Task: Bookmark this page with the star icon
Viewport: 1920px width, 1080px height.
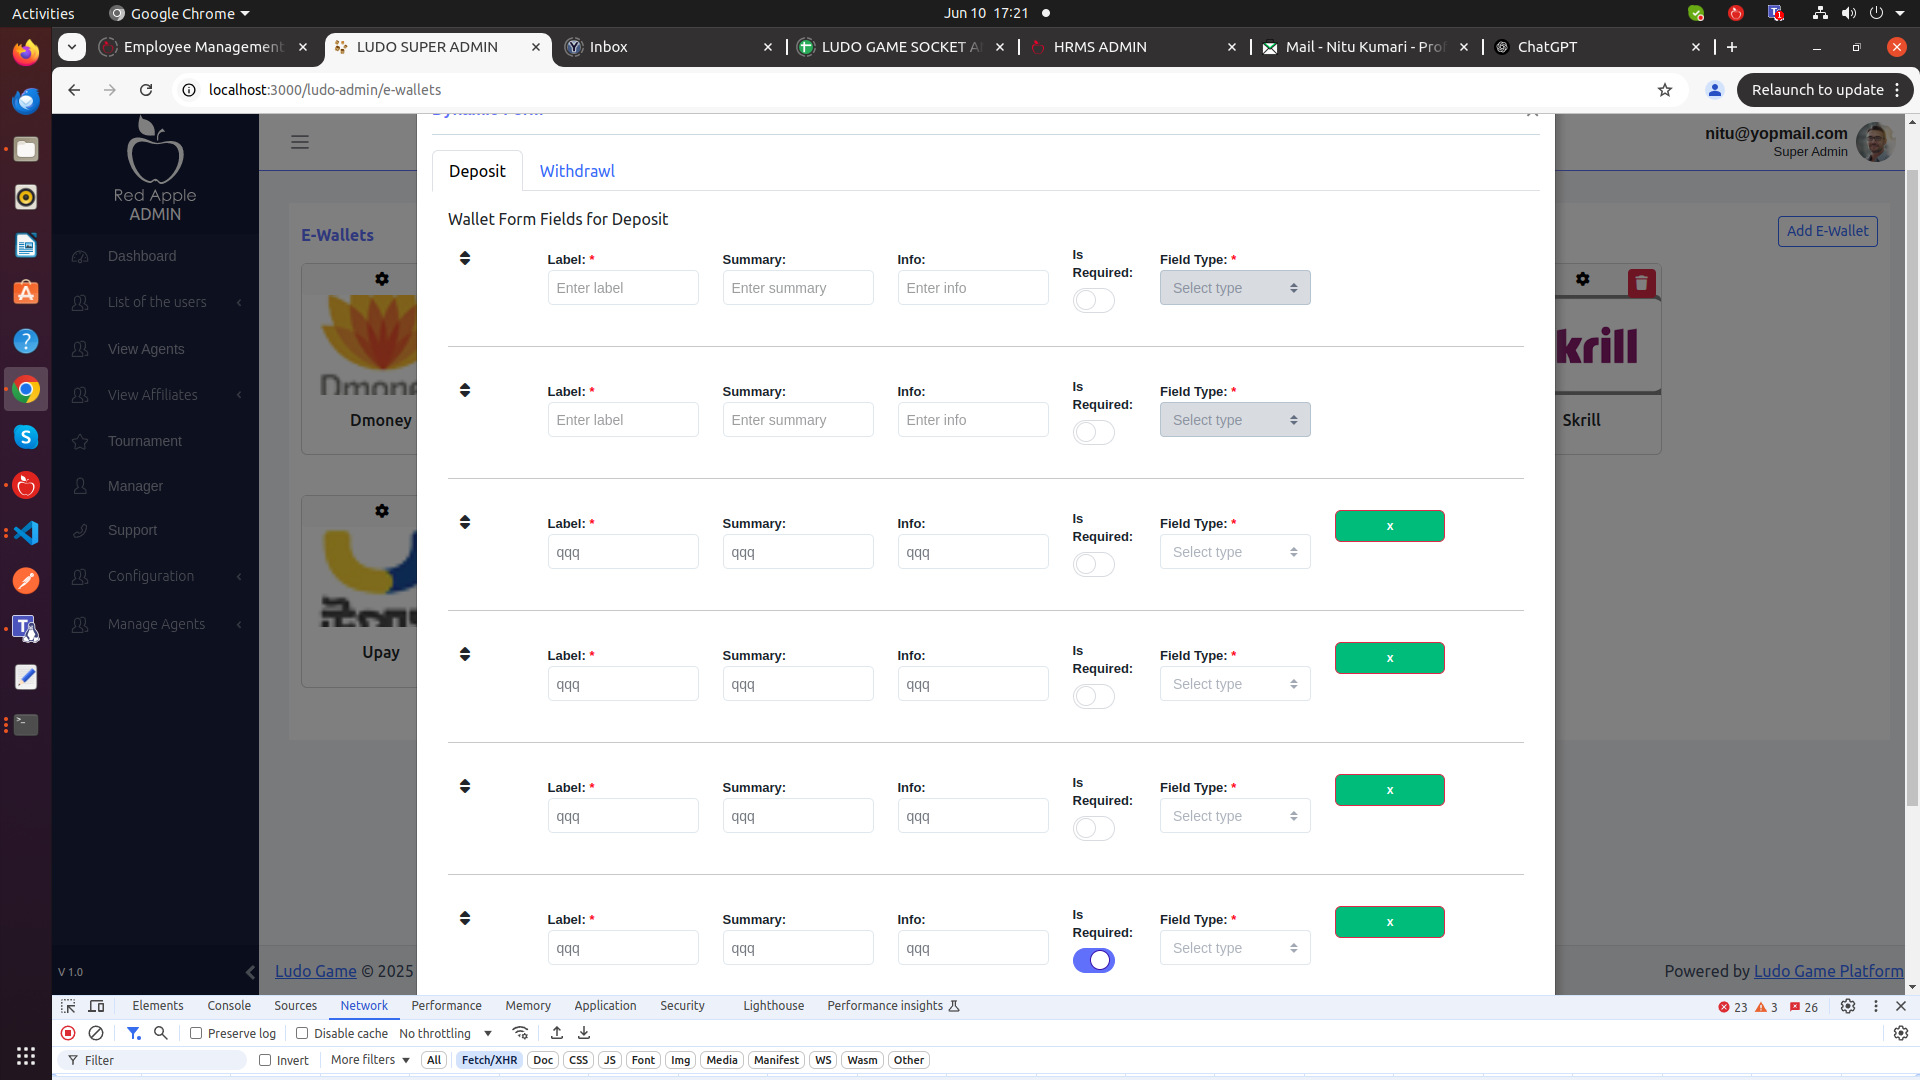Action: coord(1665,90)
